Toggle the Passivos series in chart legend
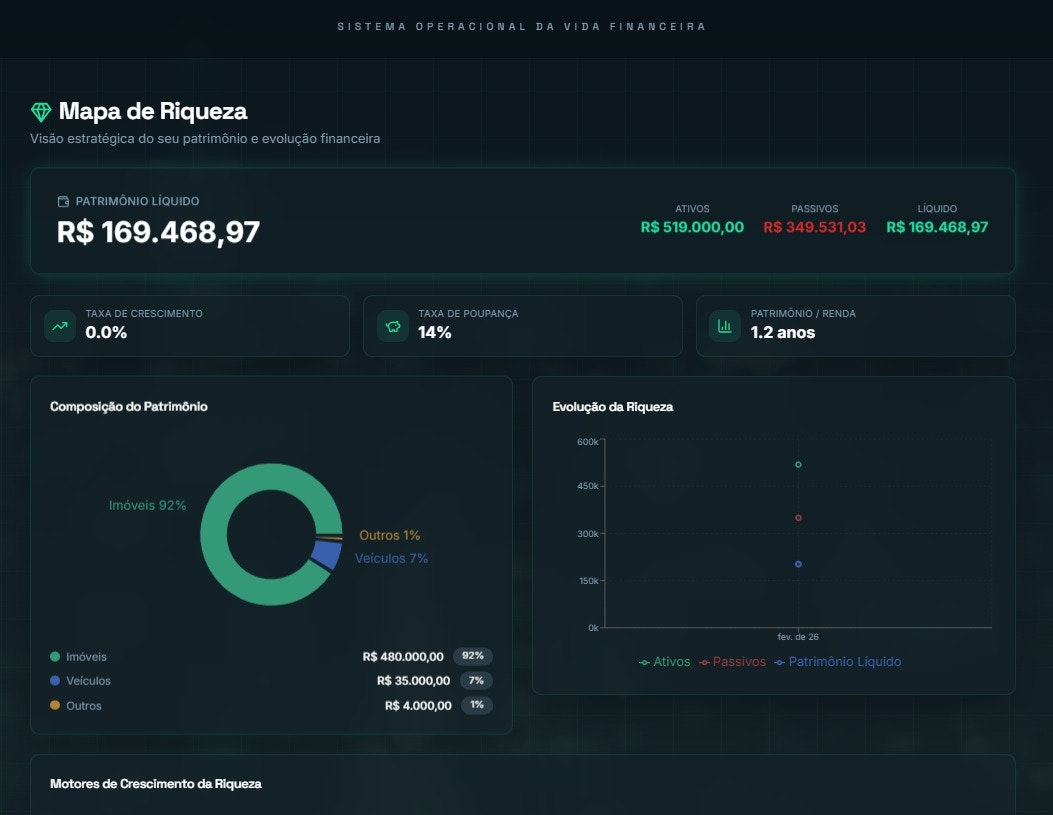This screenshot has height=815, width=1053. (733, 662)
